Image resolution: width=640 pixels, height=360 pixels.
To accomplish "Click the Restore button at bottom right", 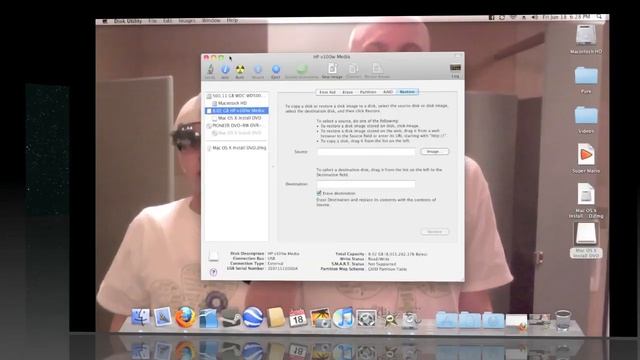I will (x=434, y=231).
